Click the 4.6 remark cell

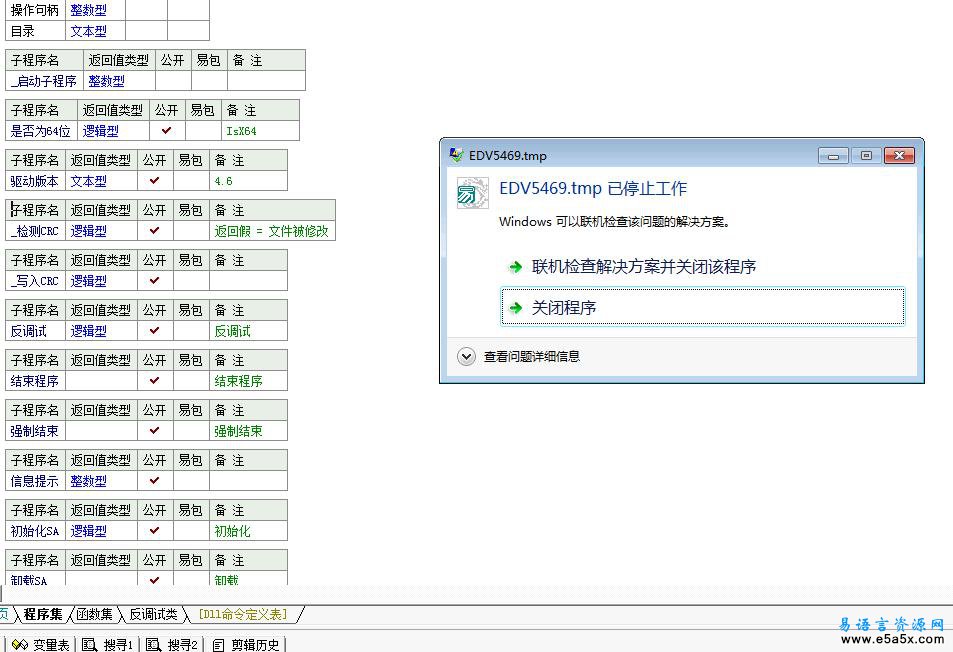[x=249, y=180]
